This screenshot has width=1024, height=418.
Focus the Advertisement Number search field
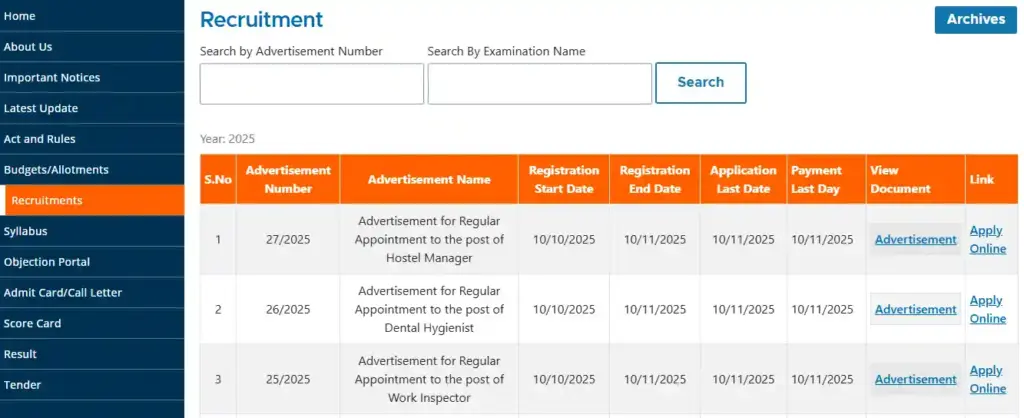(312, 84)
